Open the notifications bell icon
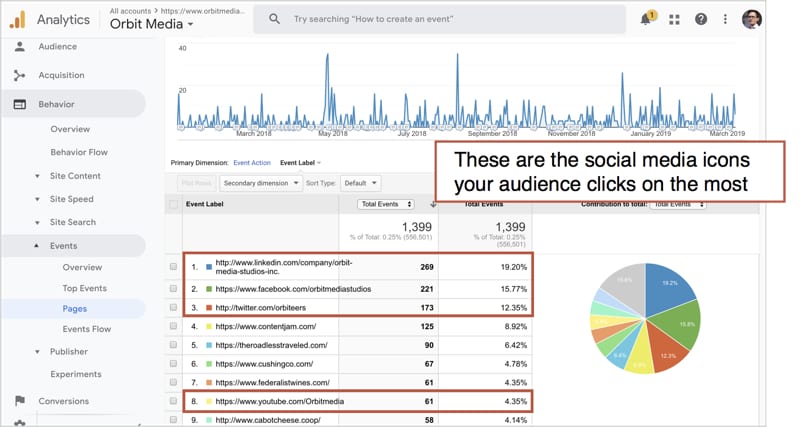 pos(646,19)
